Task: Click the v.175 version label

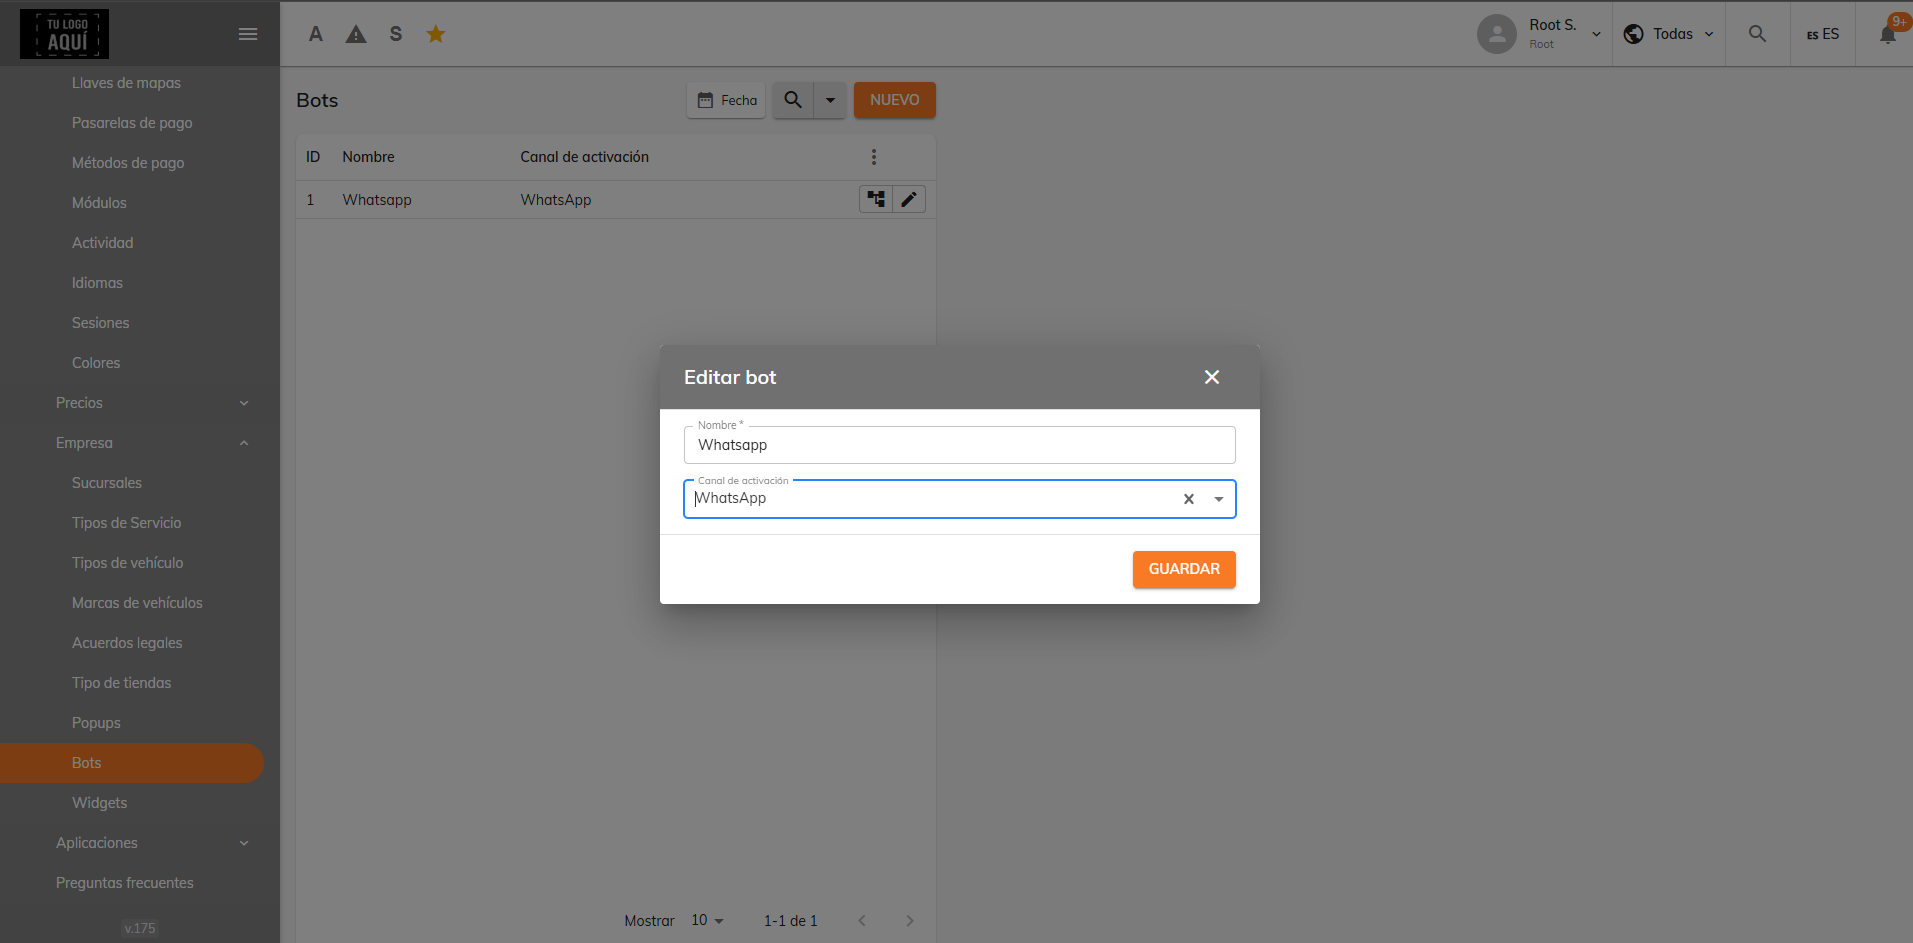Action: [140, 928]
